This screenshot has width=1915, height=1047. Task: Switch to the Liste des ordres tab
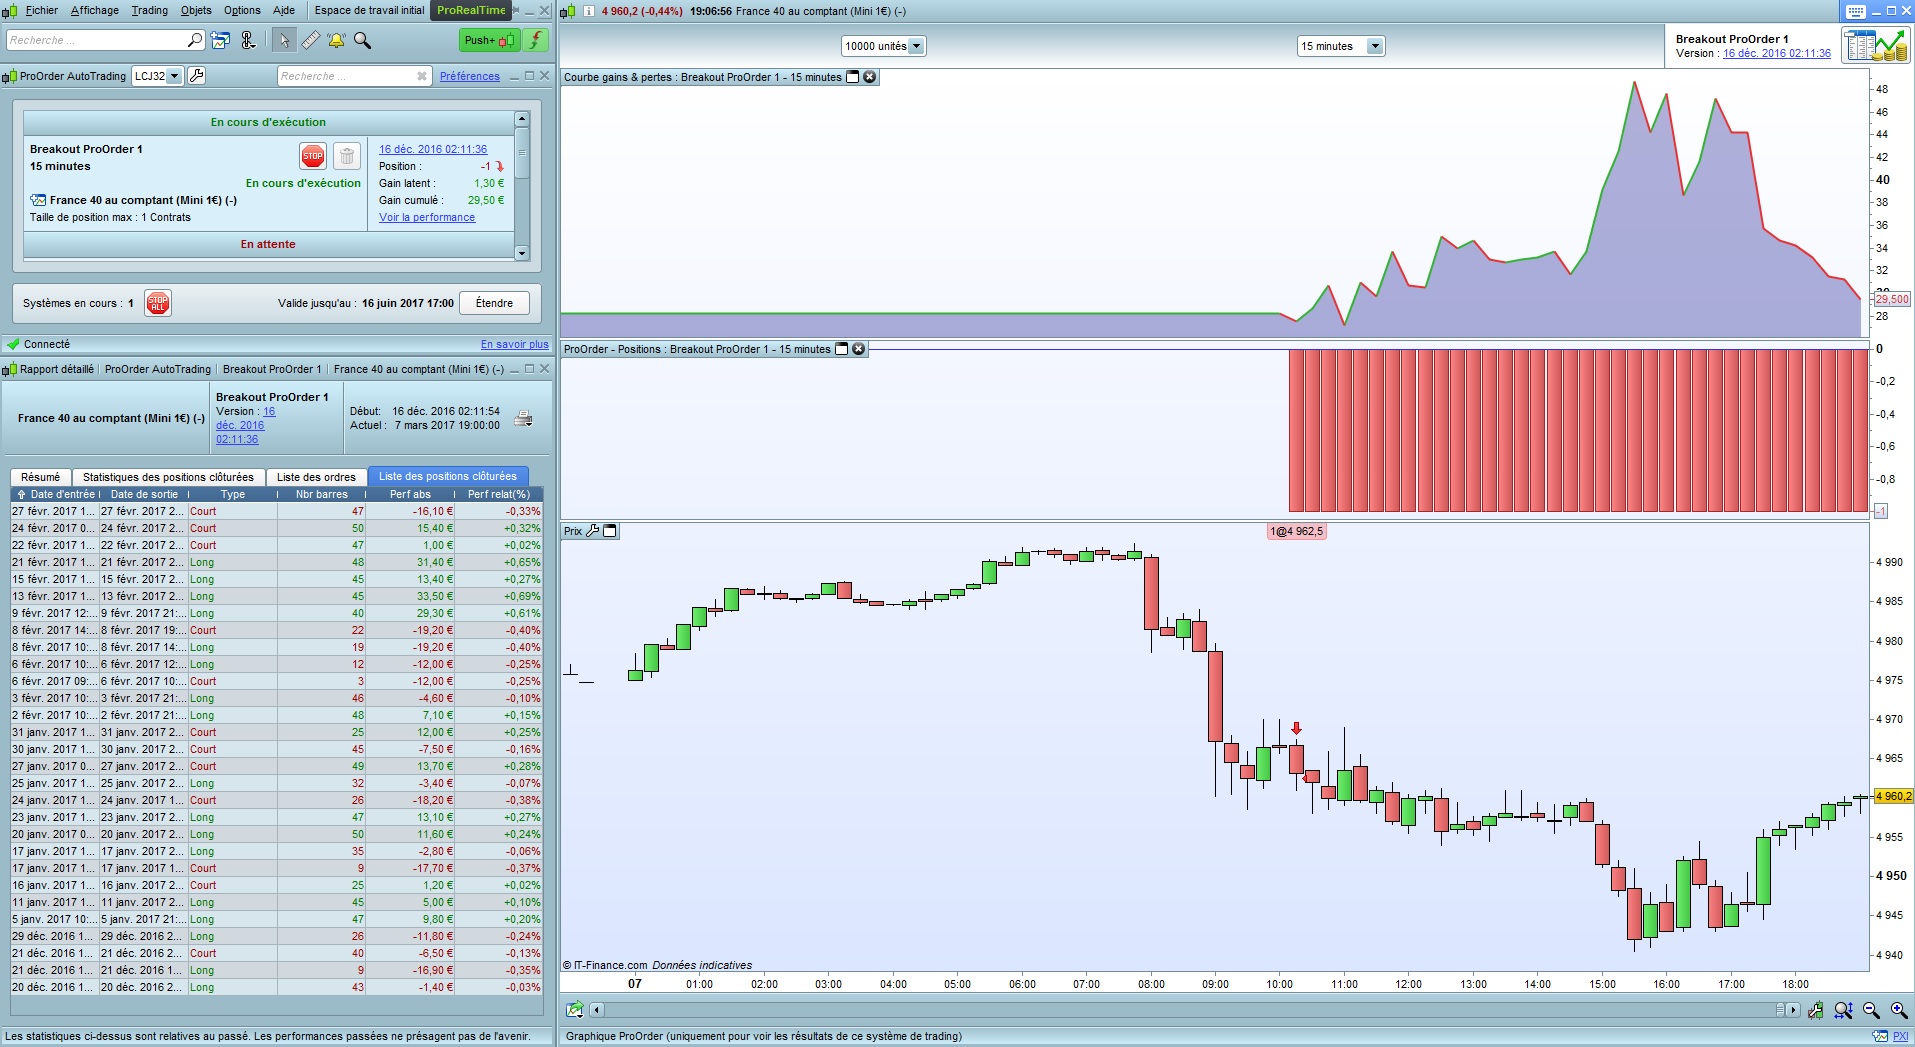pos(316,477)
